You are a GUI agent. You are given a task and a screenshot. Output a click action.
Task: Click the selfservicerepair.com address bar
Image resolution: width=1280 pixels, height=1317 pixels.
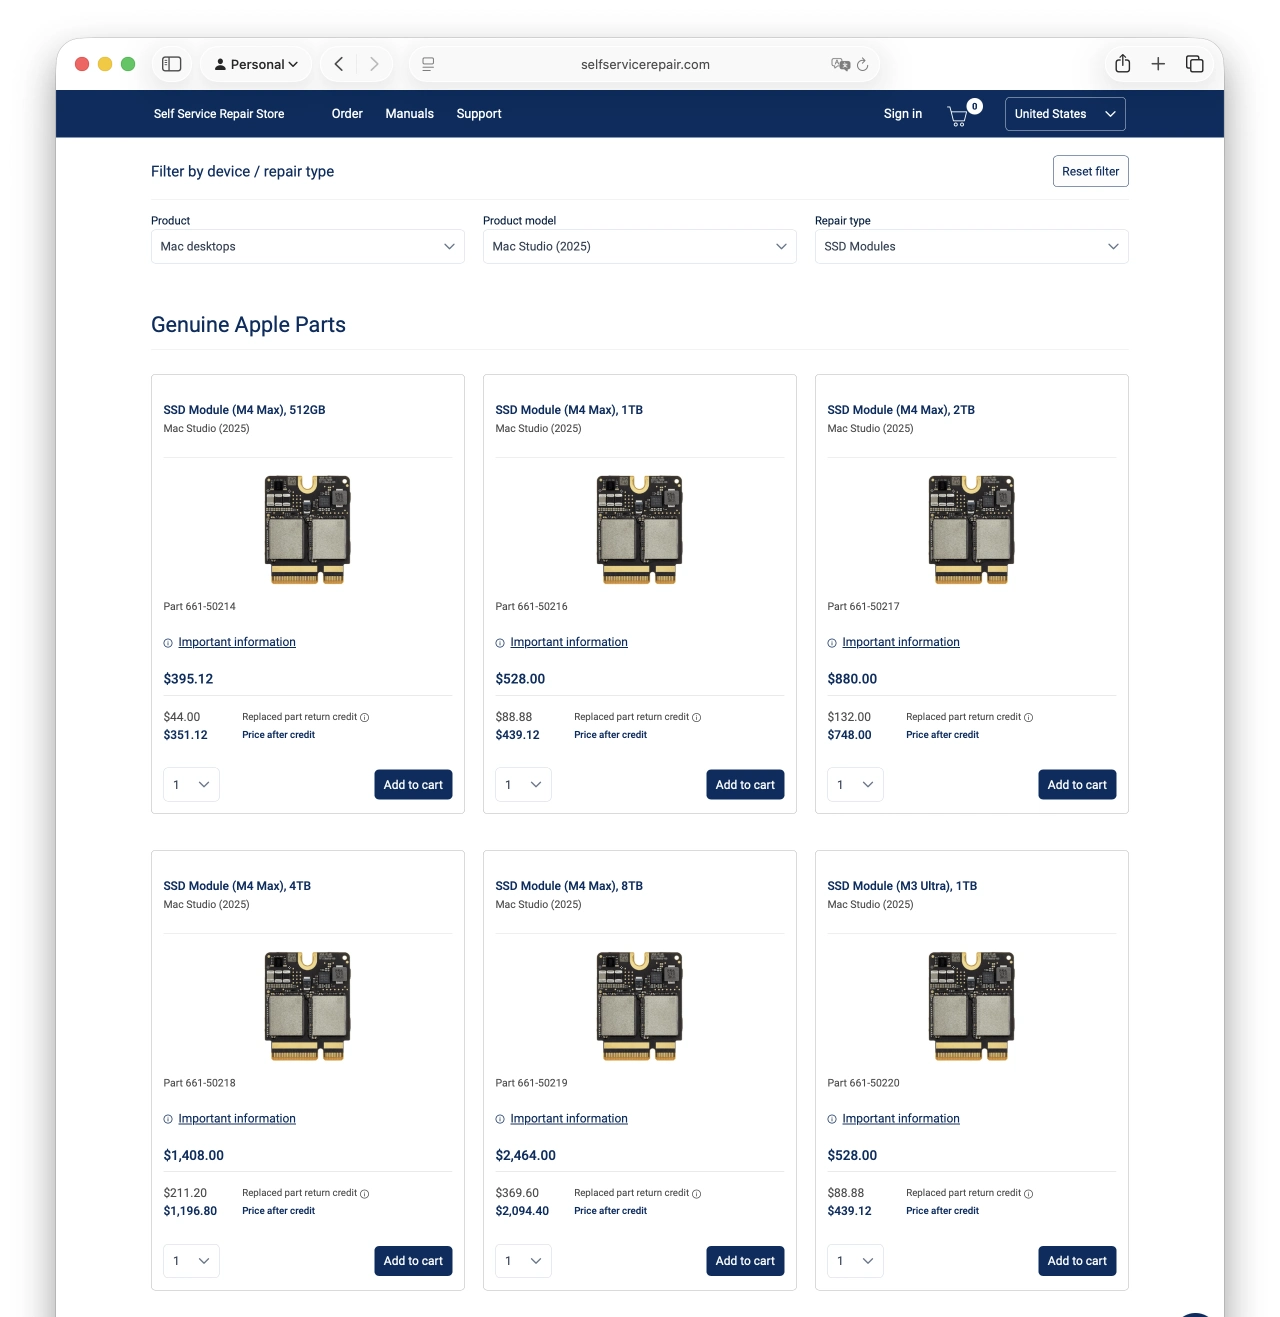(x=645, y=64)
